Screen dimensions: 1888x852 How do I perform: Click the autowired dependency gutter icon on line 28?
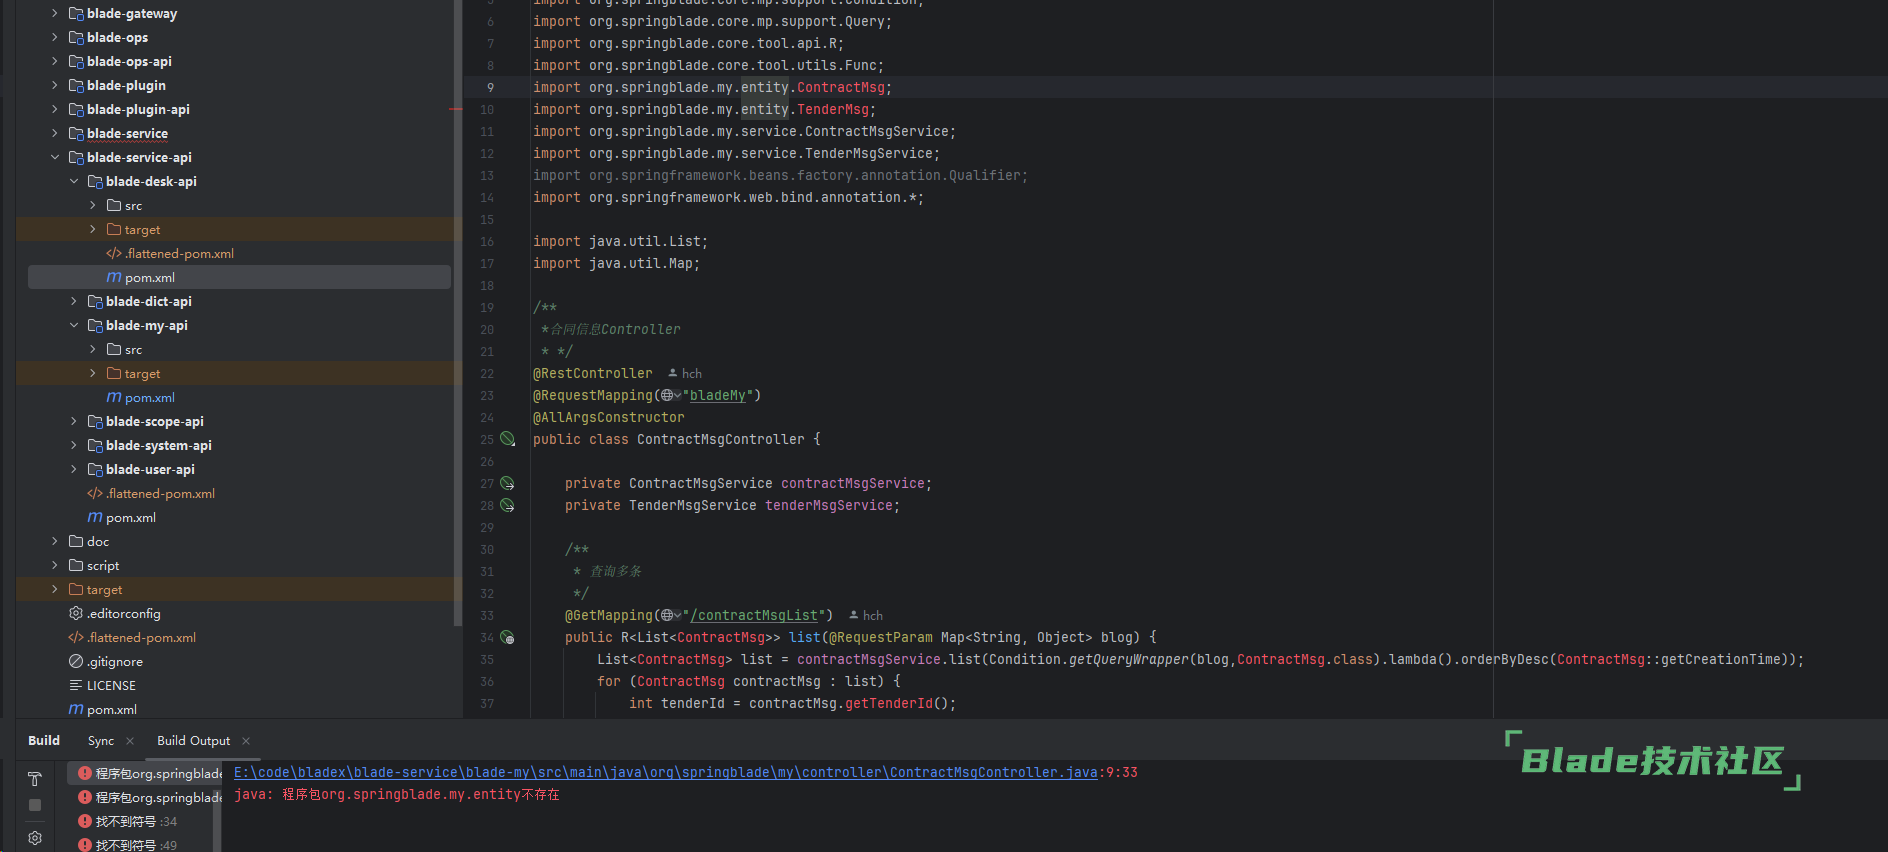(x=508, y=505)
